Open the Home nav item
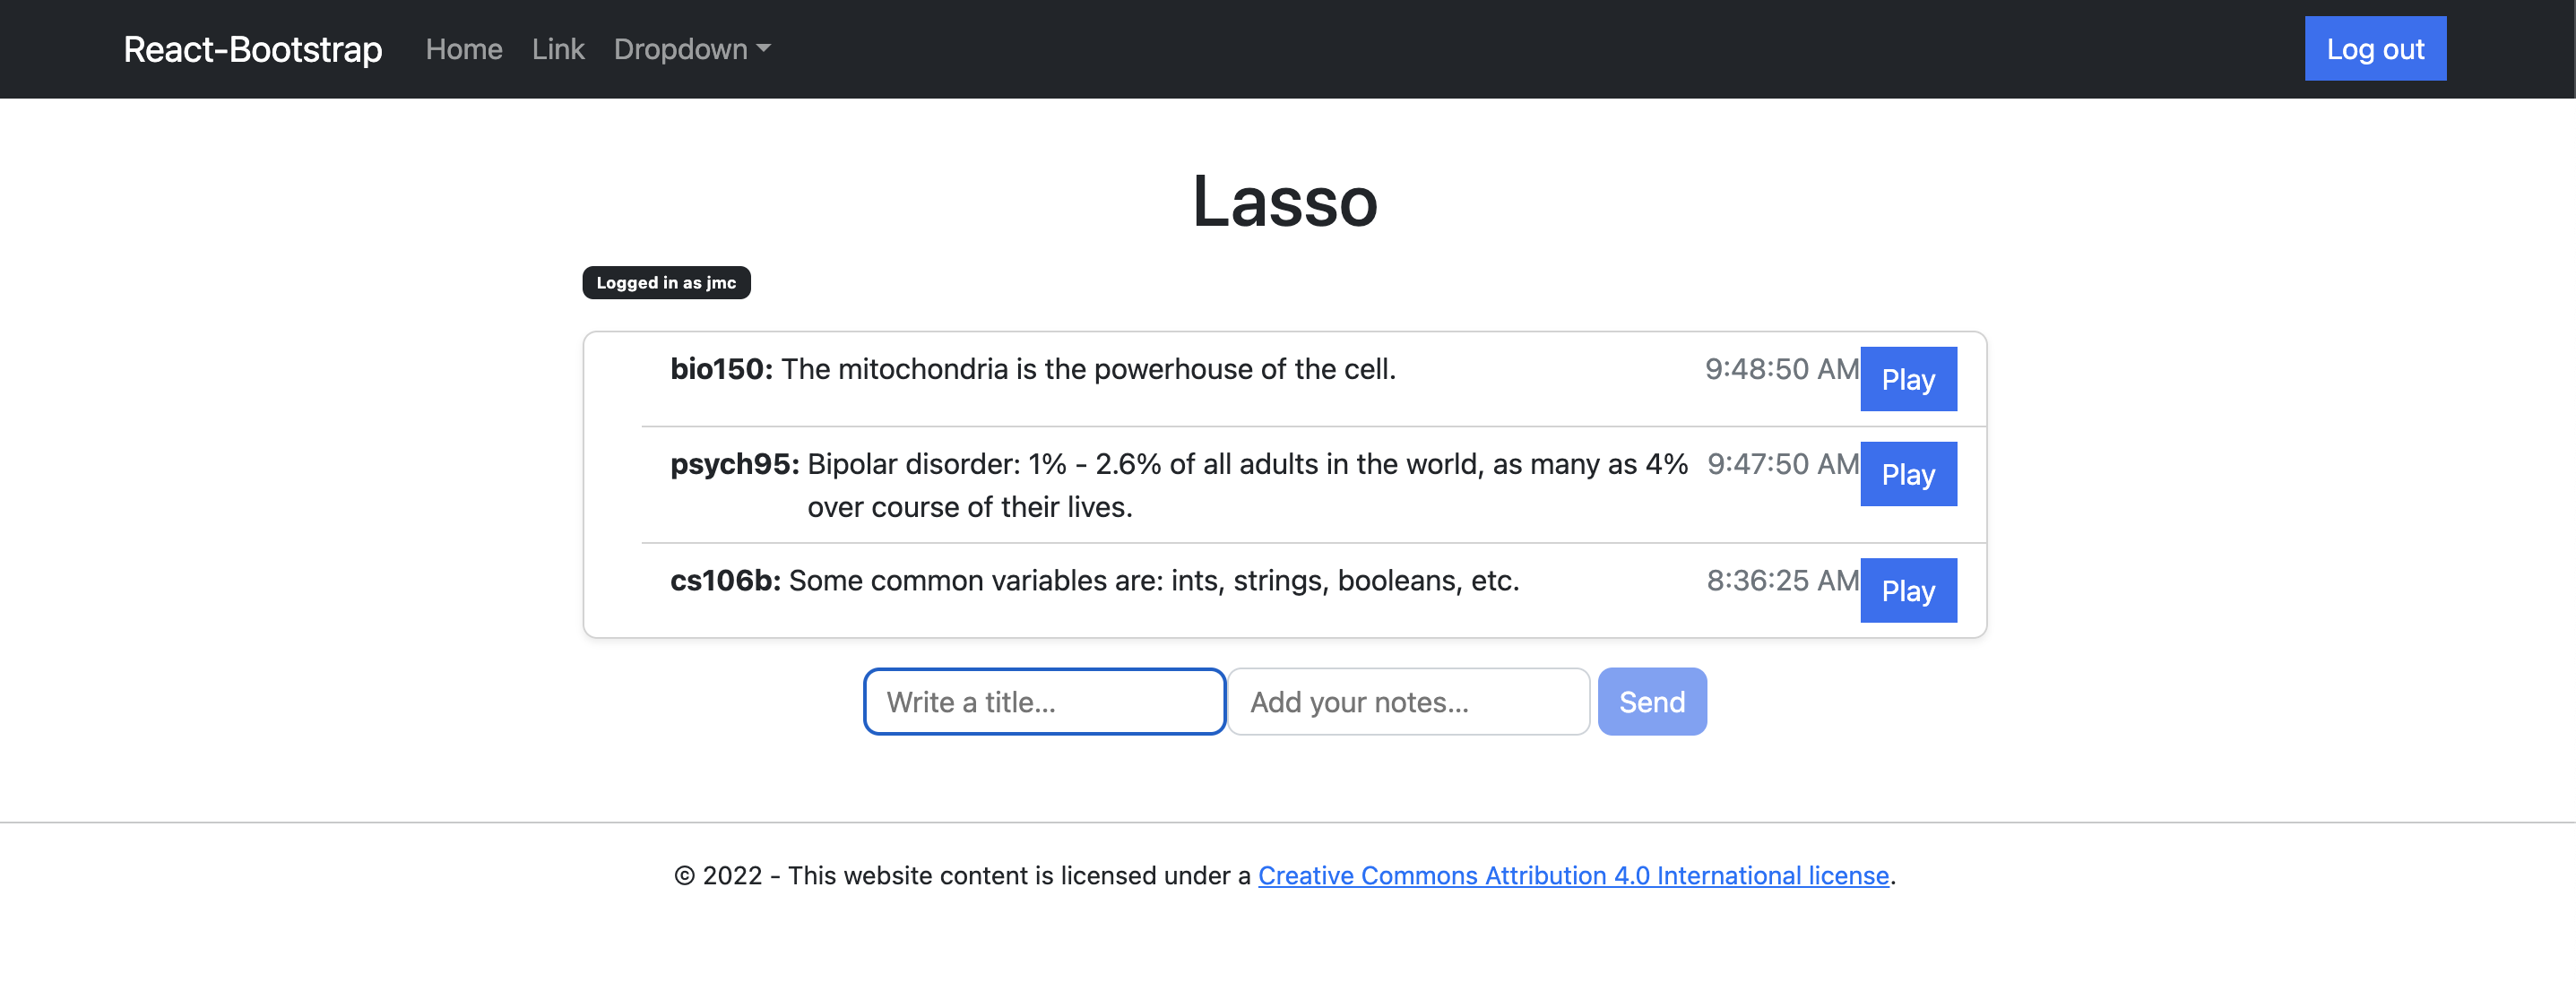The height and width of the screenshot is (982, 2576). (463, 49)
